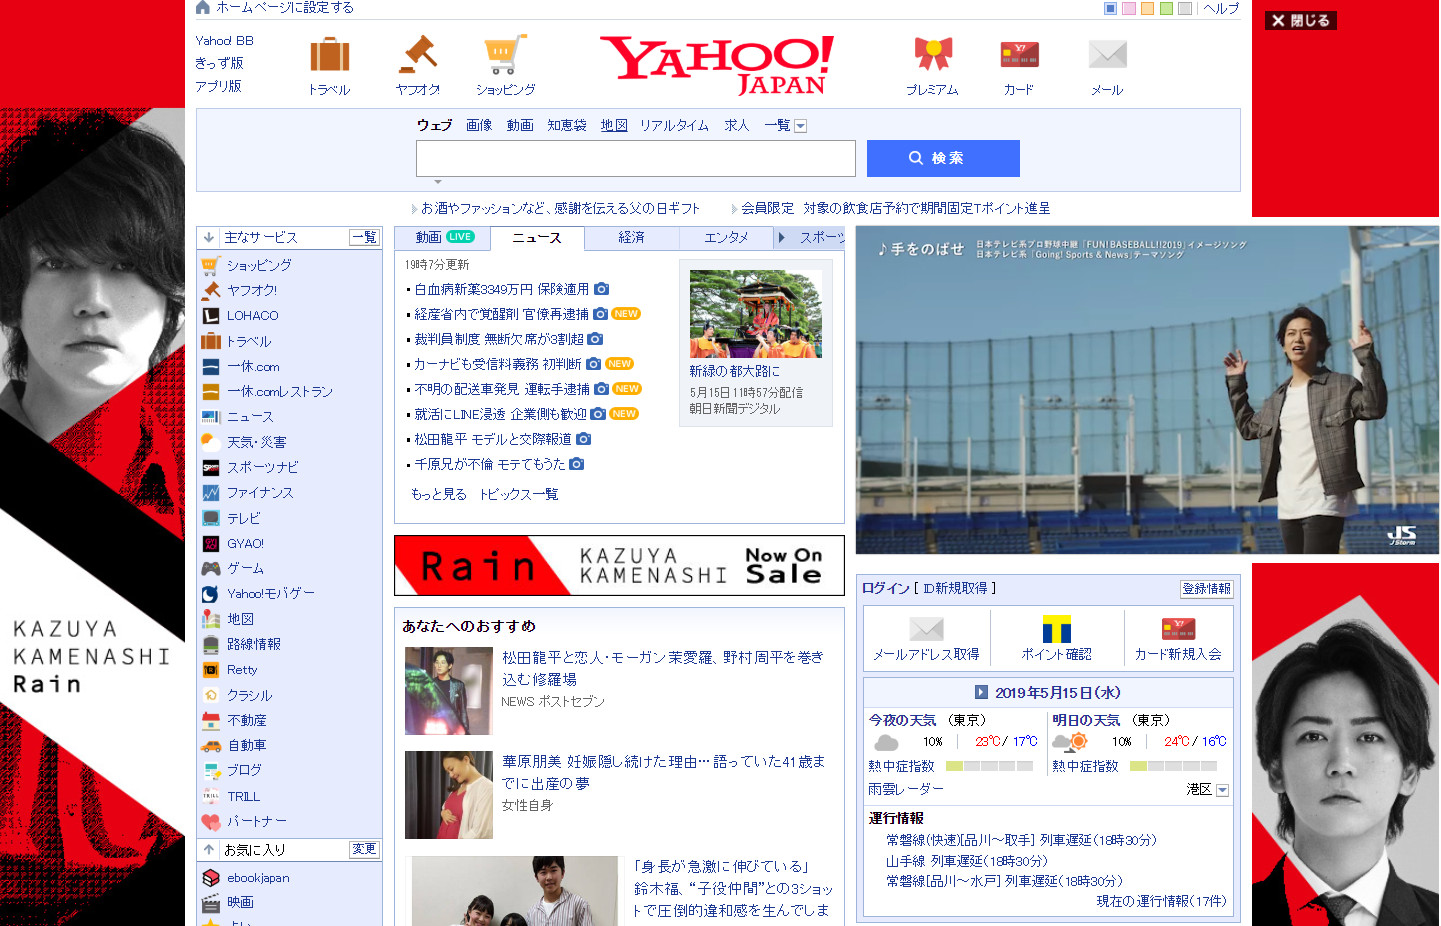Open the ヘルプ link at top right
The height and width of the screenshot is (926, 1441).
pyautogui.click(x=1221, y=8)
